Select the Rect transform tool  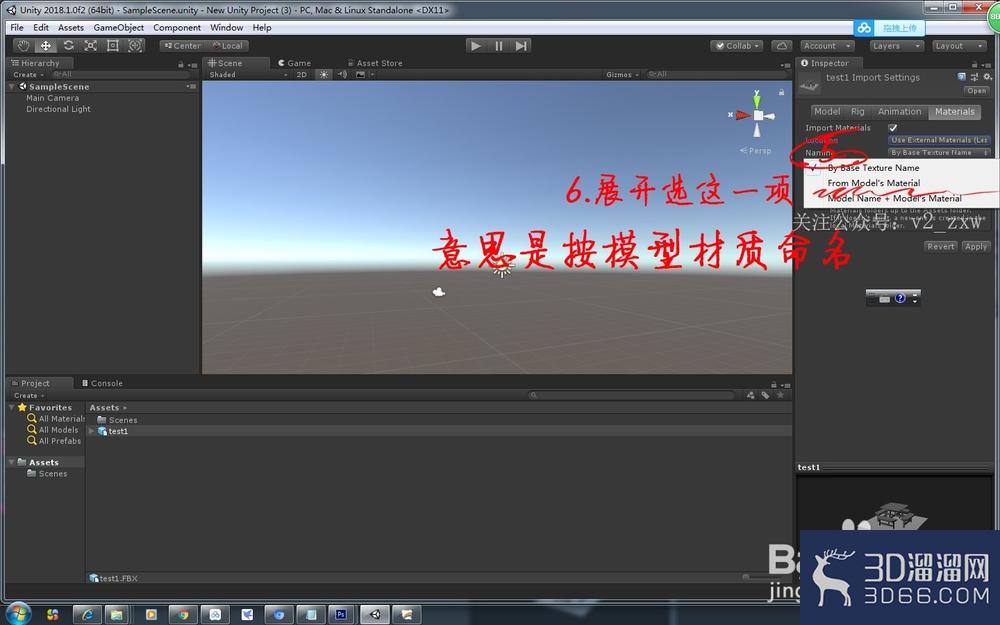pyautogui.click(x=113, y=46)
